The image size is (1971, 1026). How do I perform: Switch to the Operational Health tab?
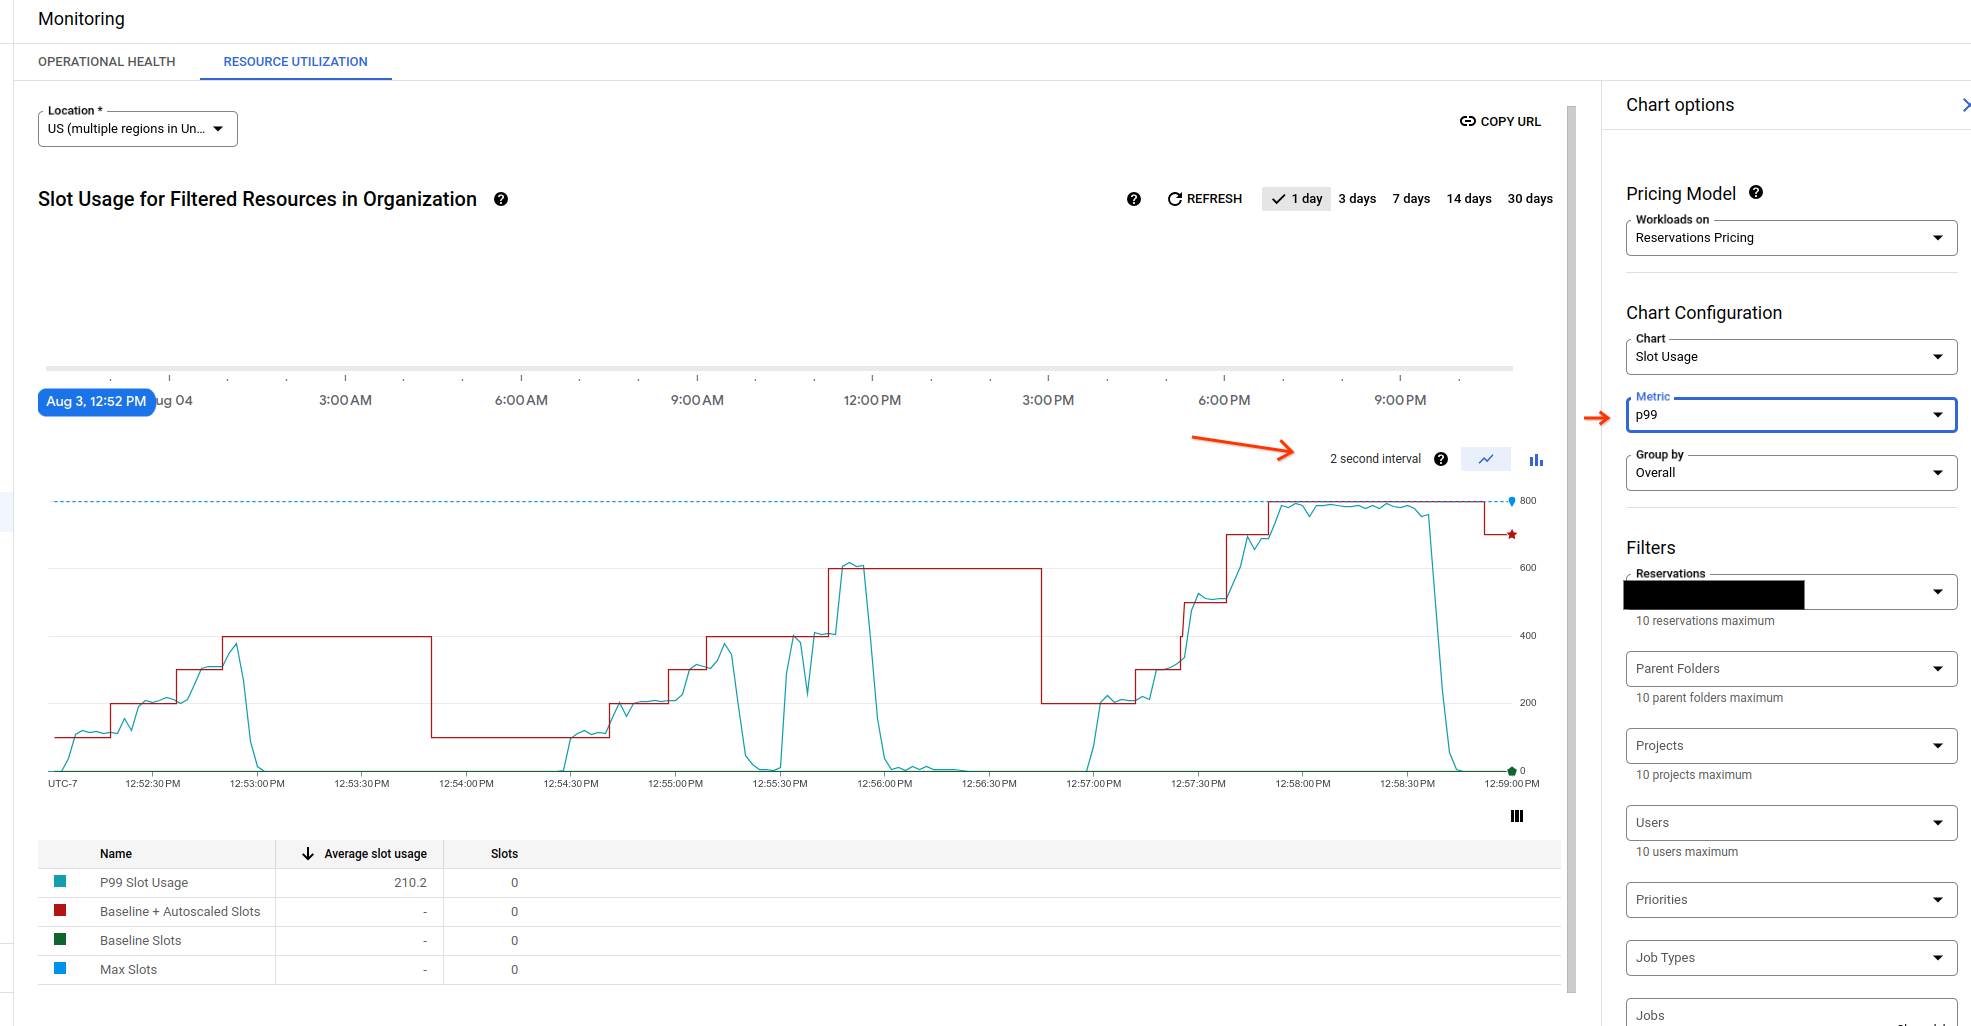(106, 61)
